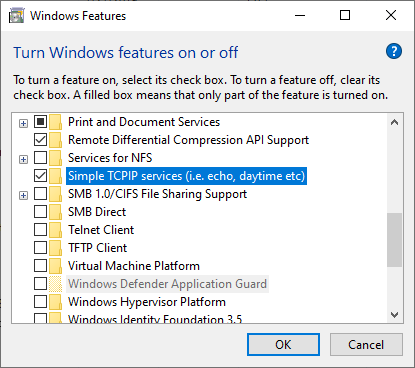Image resolution: width=415 pixels, height=368 pixels.
Task: Click folder icon beside Virtual Machine Platform
Action: (55, 266)
